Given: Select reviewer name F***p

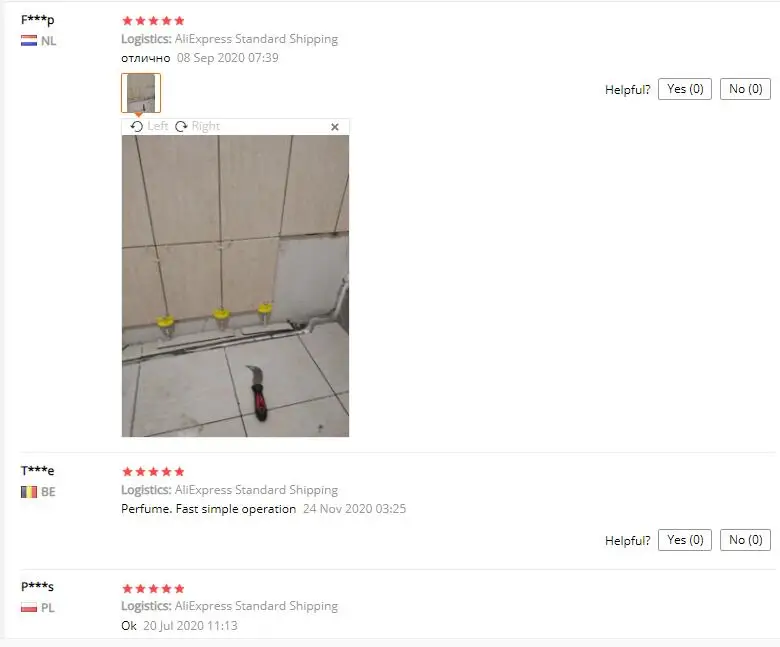Looking at the screenshot, I should (x=38, y=20).
